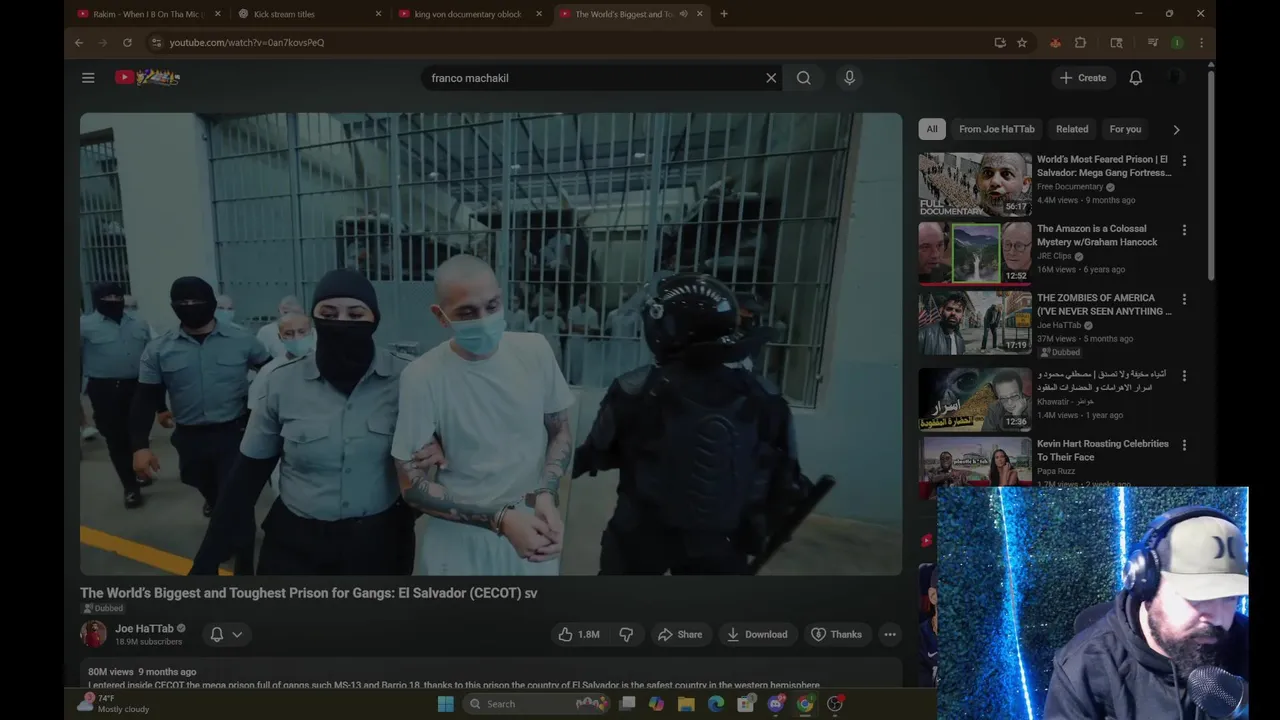
Task: Share this video
Action: (x=680, y=634)
